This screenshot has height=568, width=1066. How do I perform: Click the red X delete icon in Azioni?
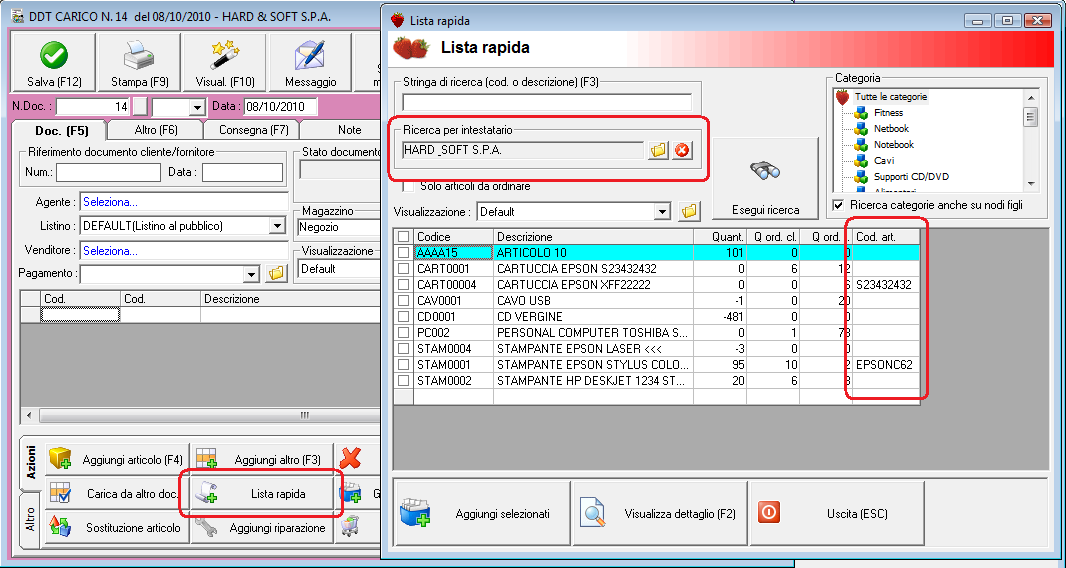(350, 459)
